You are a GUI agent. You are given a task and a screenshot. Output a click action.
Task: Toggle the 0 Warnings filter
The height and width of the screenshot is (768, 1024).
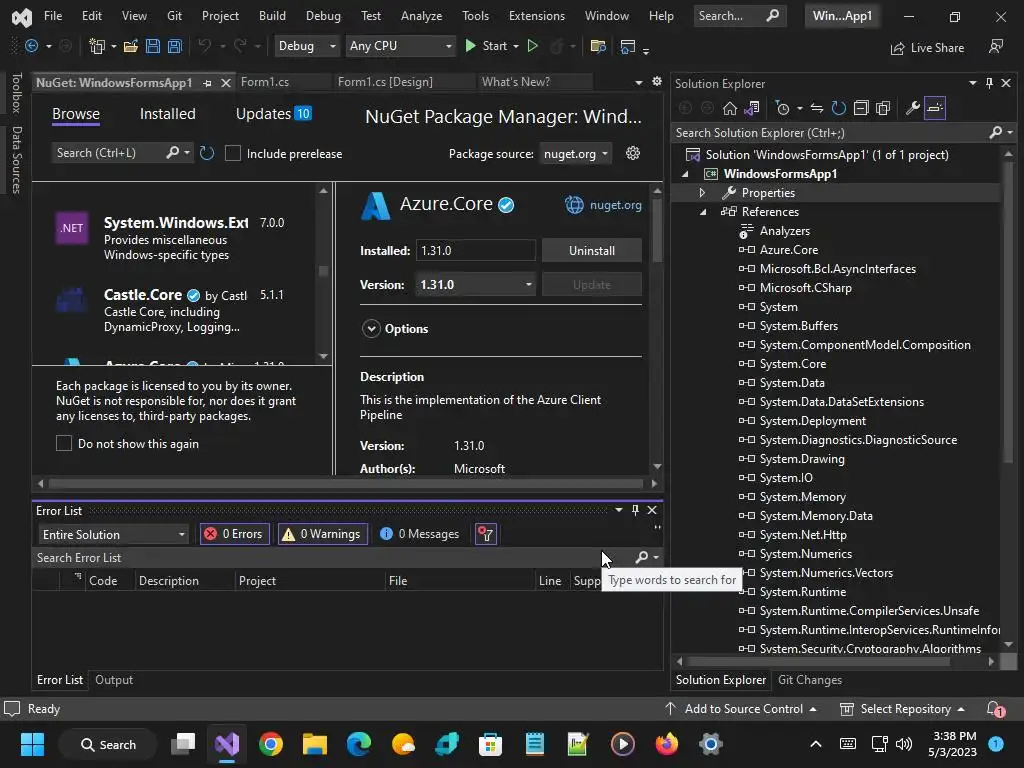click(323, 534)
